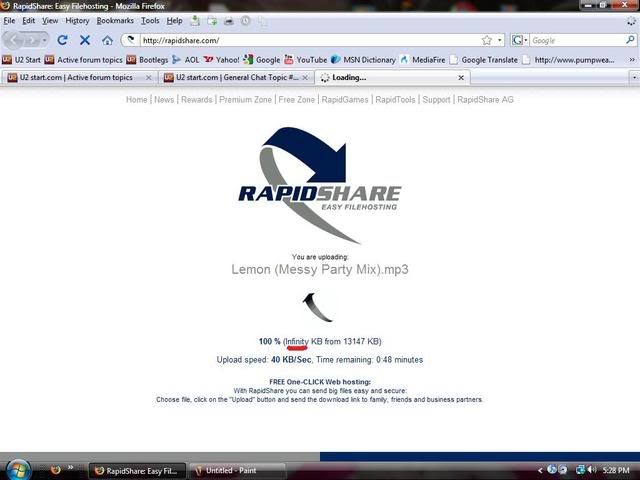The height and width of the screenshot is (480, 640).
Task: Expand the quick launch overflow chevron
Action: (70, 467)
